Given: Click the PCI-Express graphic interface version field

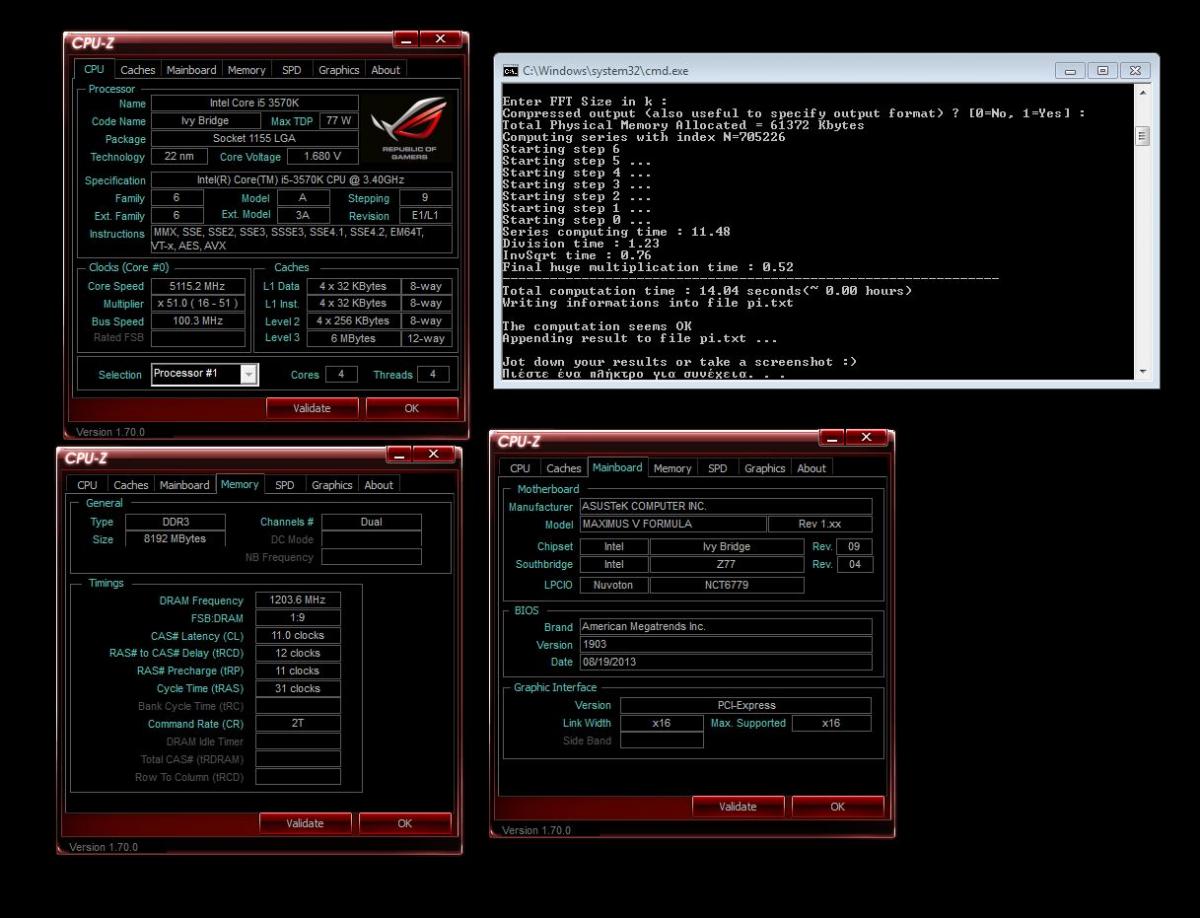Looking at the screenshot, I should [746, 705].
